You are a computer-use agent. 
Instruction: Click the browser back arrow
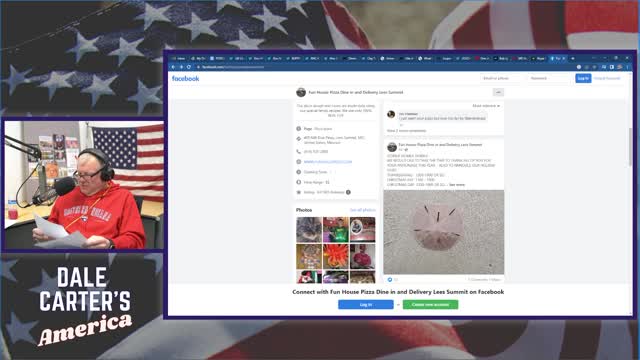[x=173, y=67]
